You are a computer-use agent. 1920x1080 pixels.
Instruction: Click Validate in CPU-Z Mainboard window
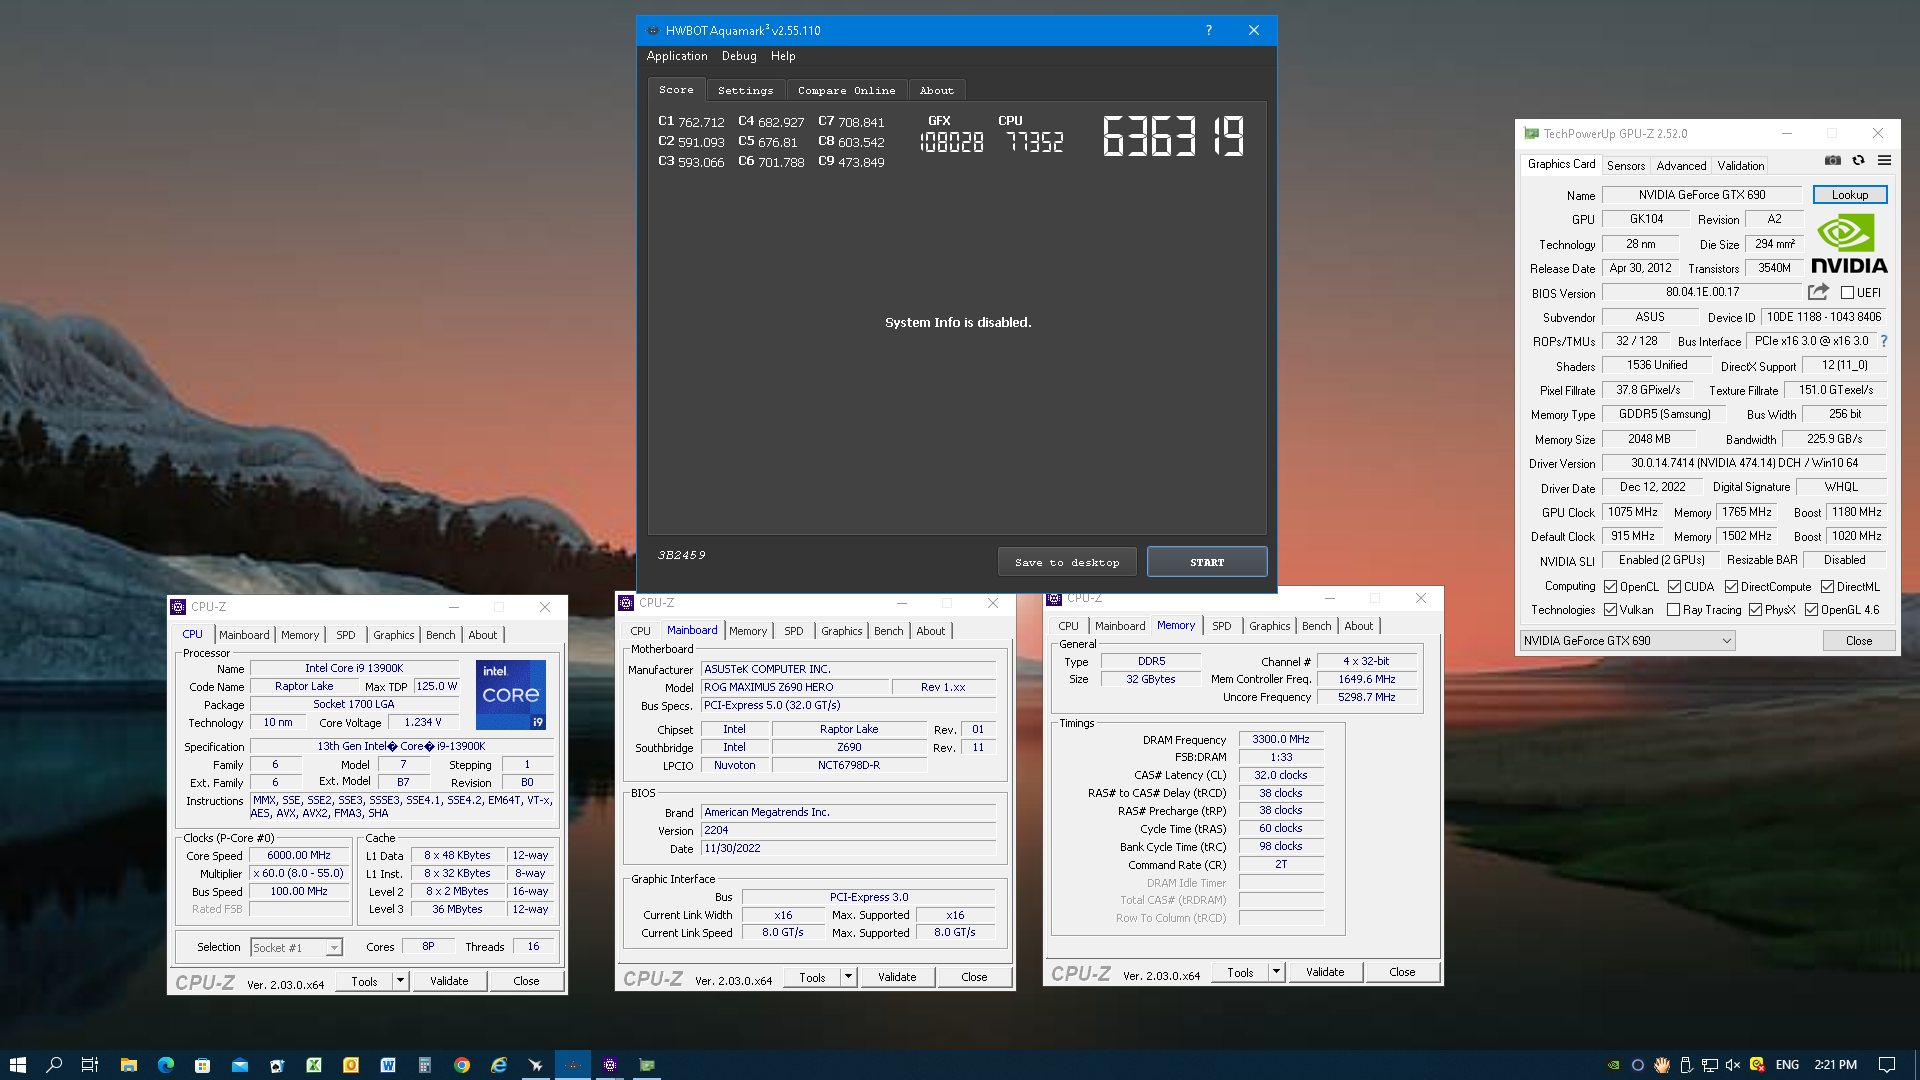[896, 977]
